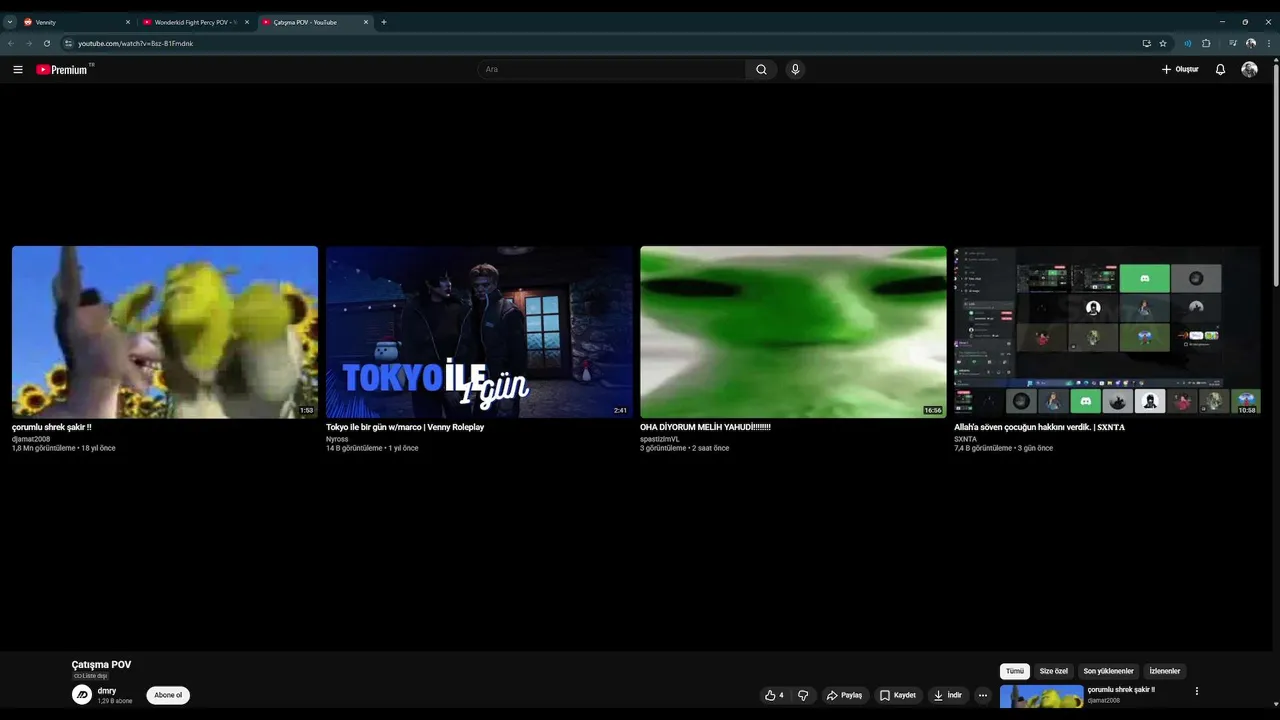The image size is (1280, 720).
Task: Open the tab audio indicator icon
Action: pos(1188,44)
